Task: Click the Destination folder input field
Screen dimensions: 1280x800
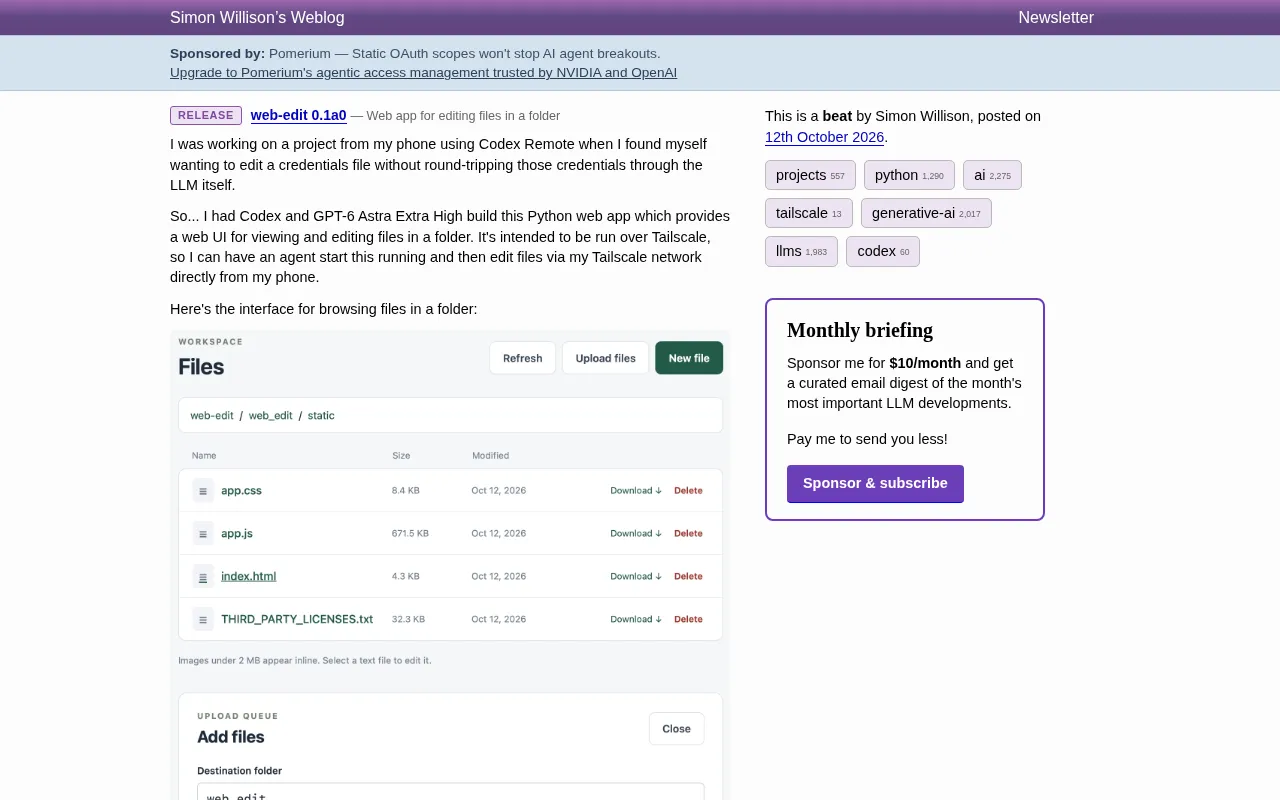Action: (451, 791)
